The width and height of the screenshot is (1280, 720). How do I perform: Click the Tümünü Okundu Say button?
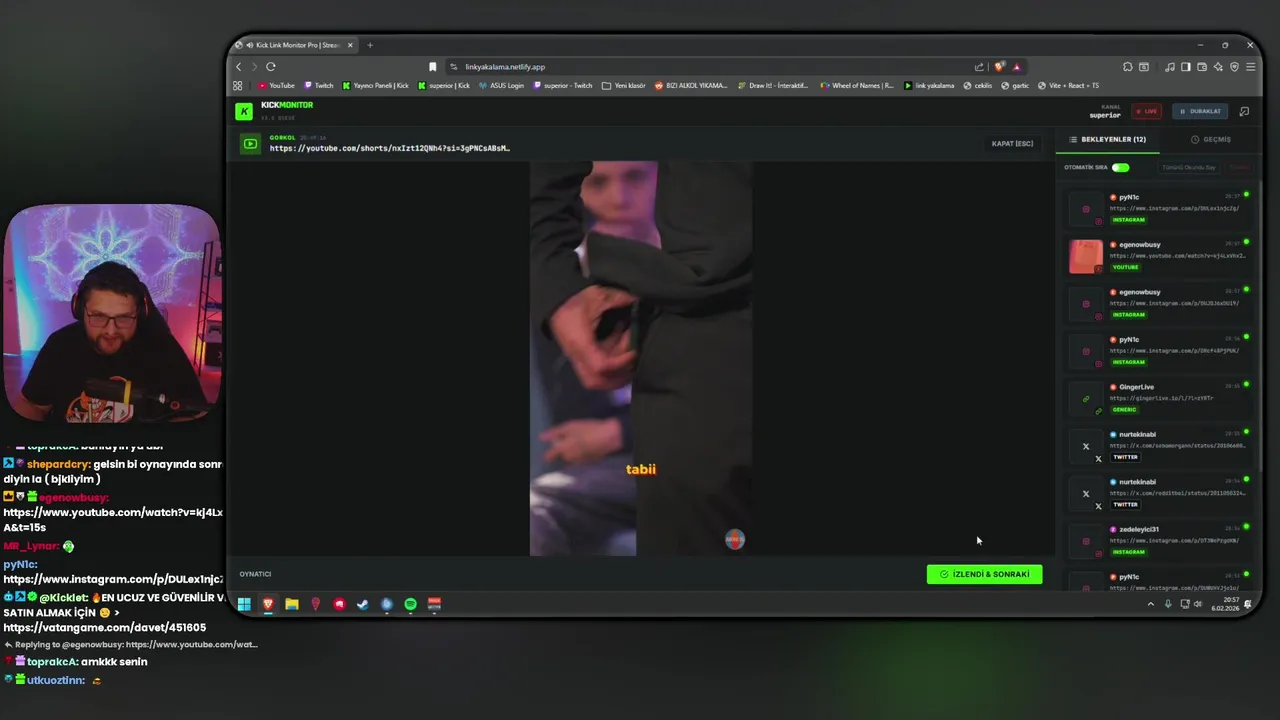tap(1189, 167)
